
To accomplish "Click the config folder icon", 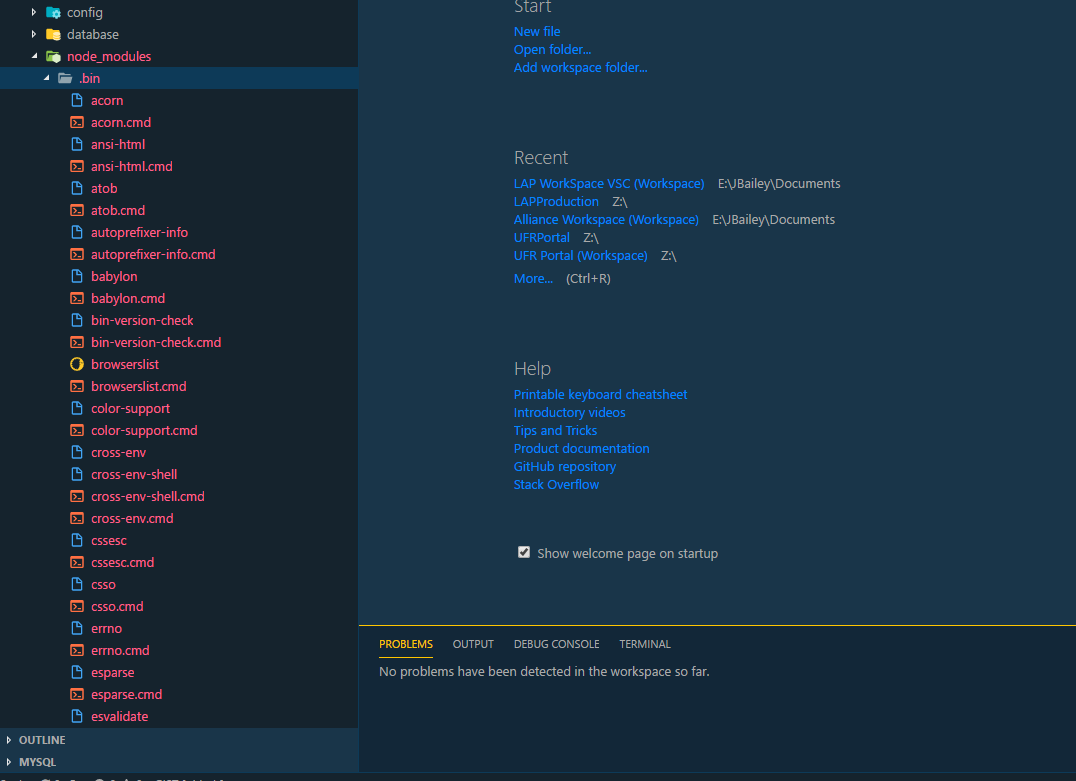I will click(x=52, y=12).
